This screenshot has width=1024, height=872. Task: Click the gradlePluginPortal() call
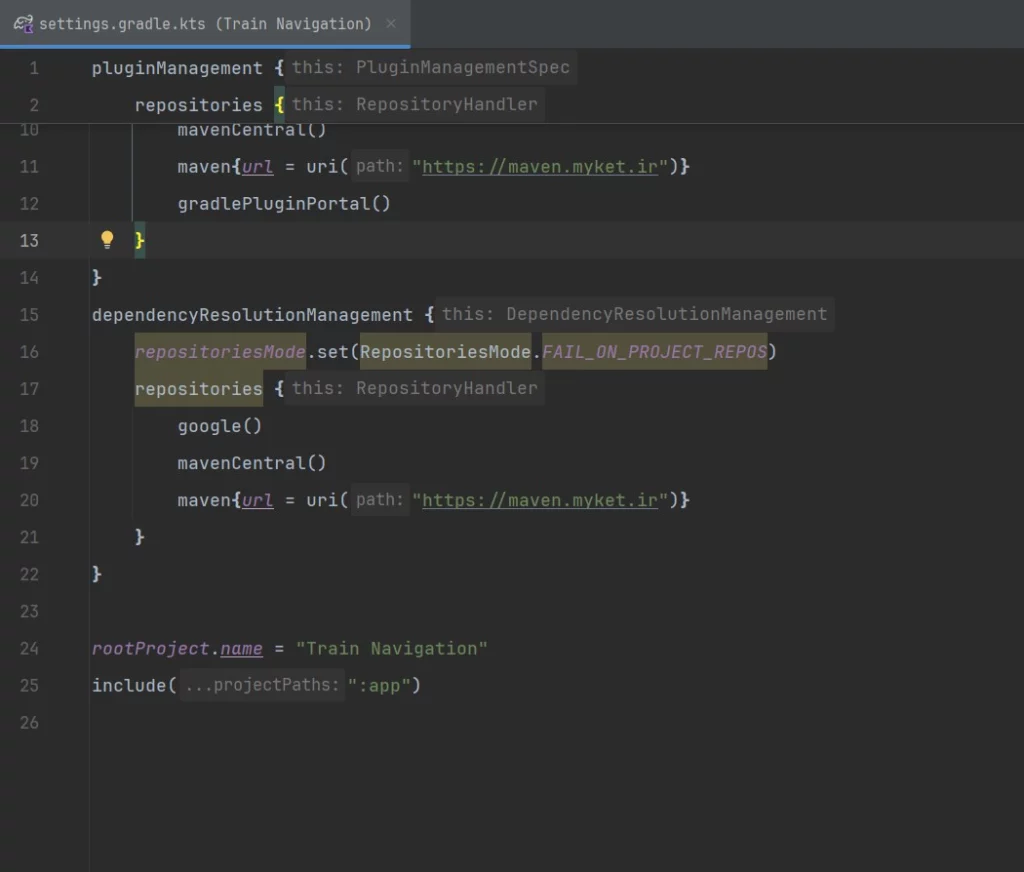point(284,204)
